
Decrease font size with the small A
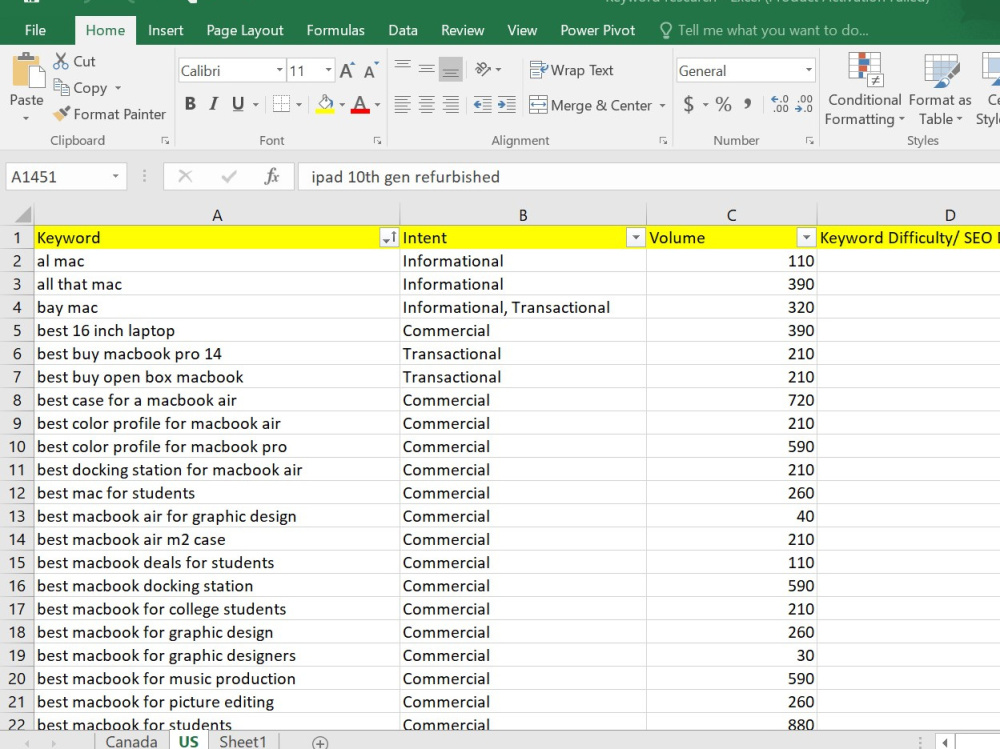coord(371,71)
